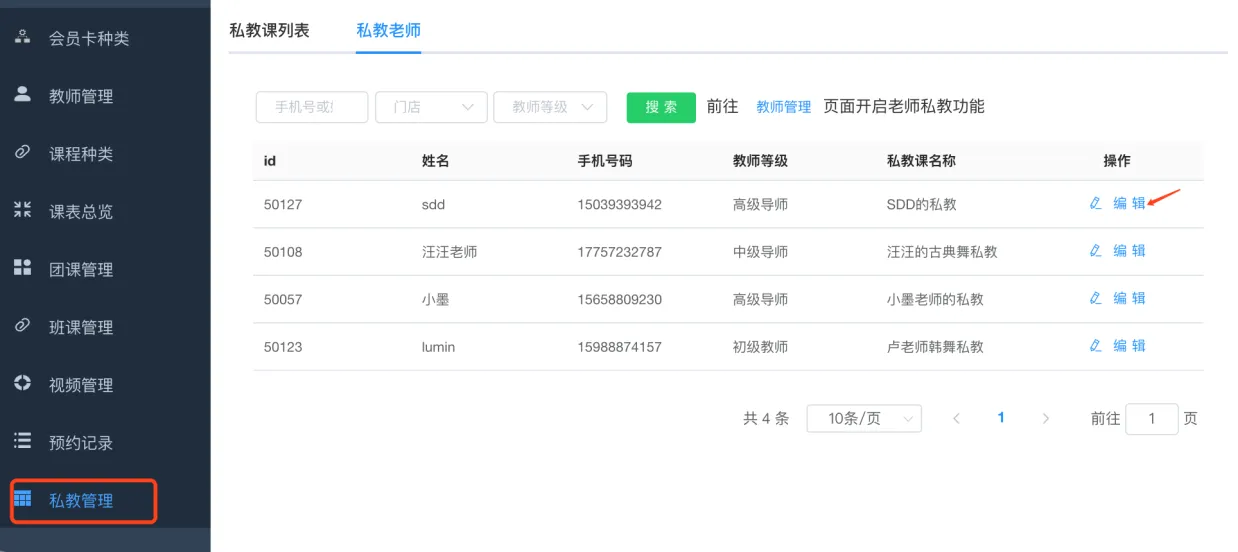Screen dimensions: 1238x552
Task: Click the 视频管理 sidebar icon
Action: (x=22, y=384)
